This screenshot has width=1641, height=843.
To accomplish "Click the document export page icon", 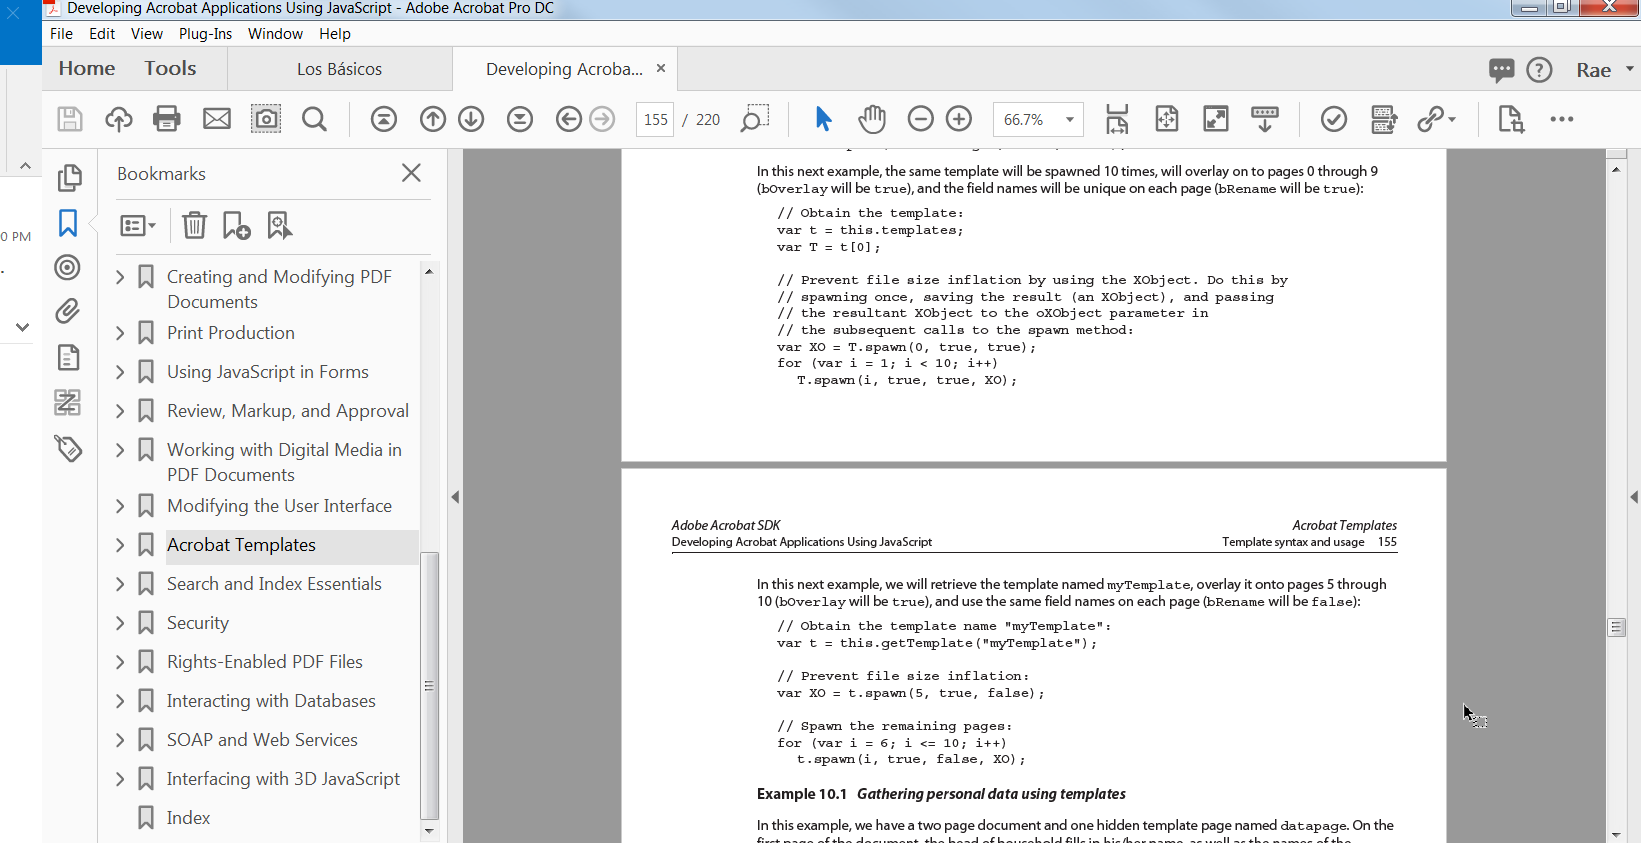I will point(1511,119).
